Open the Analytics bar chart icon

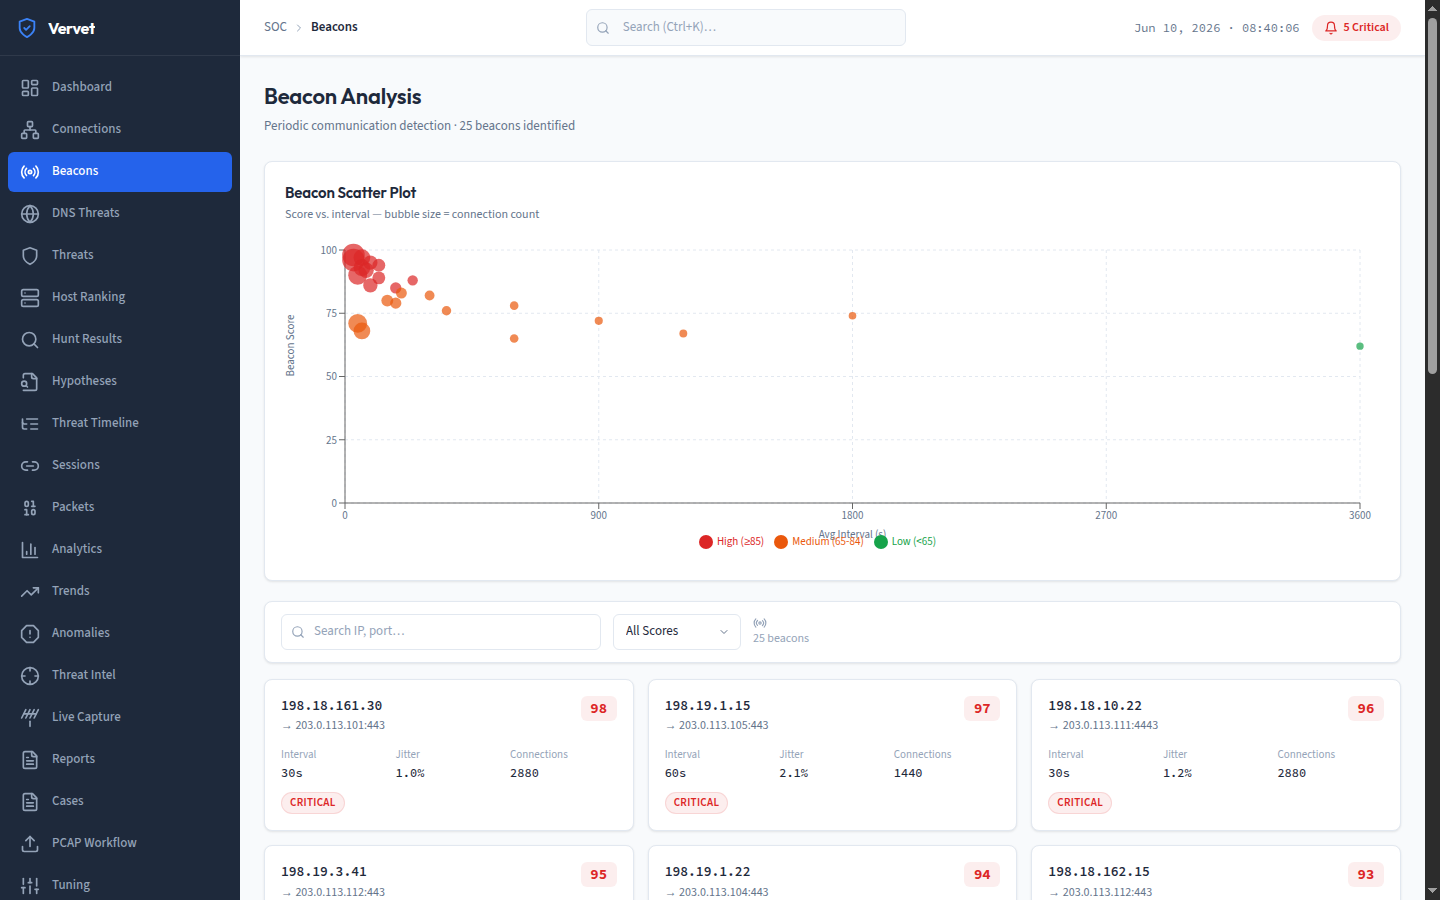[x=30, y=549]
